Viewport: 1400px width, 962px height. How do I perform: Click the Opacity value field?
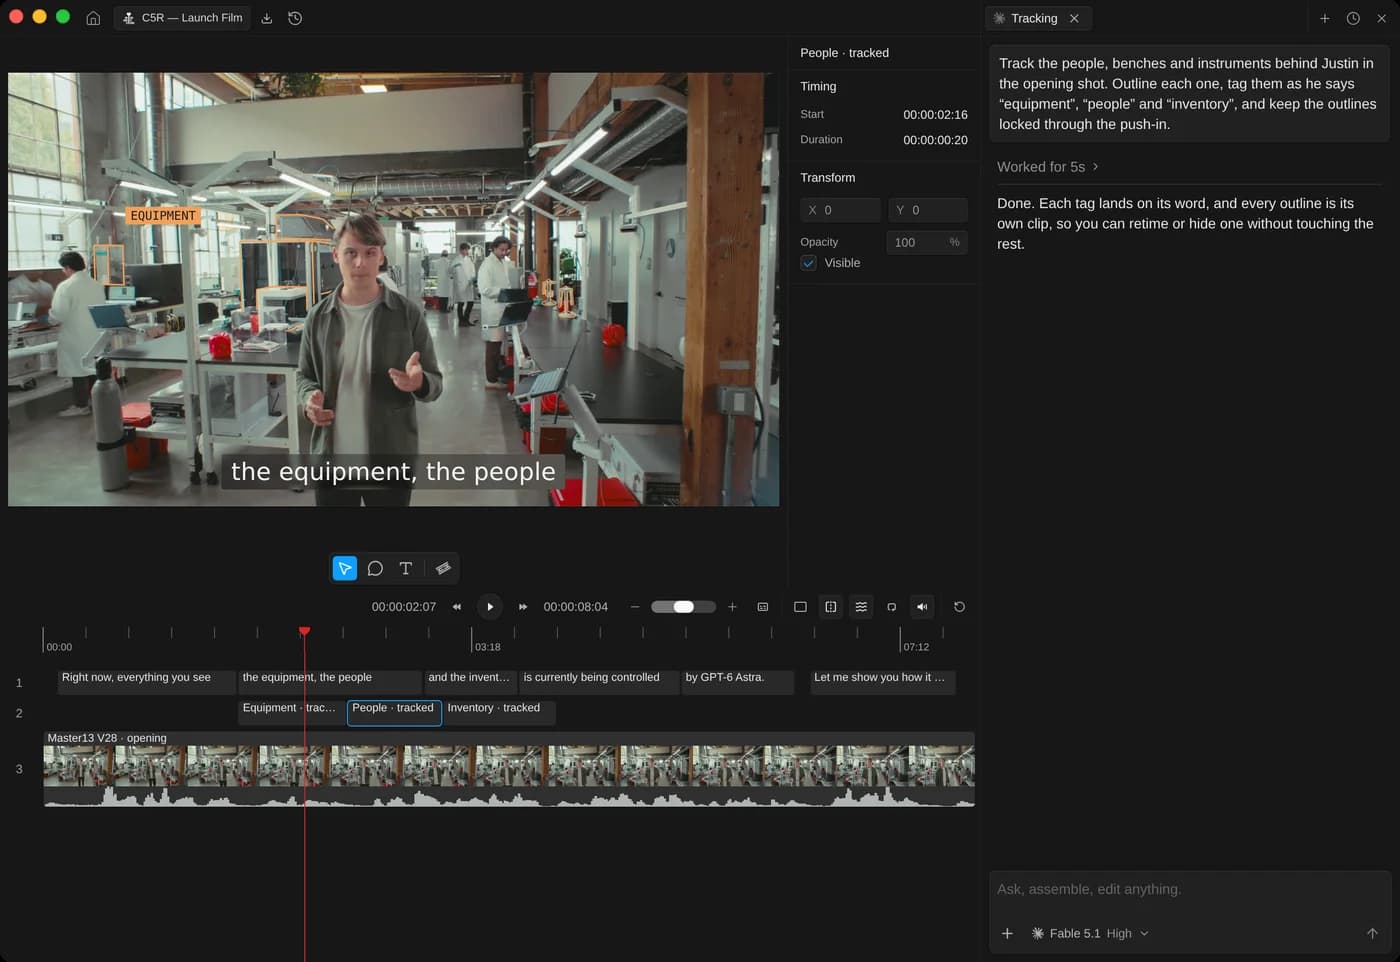click(926, 242)
